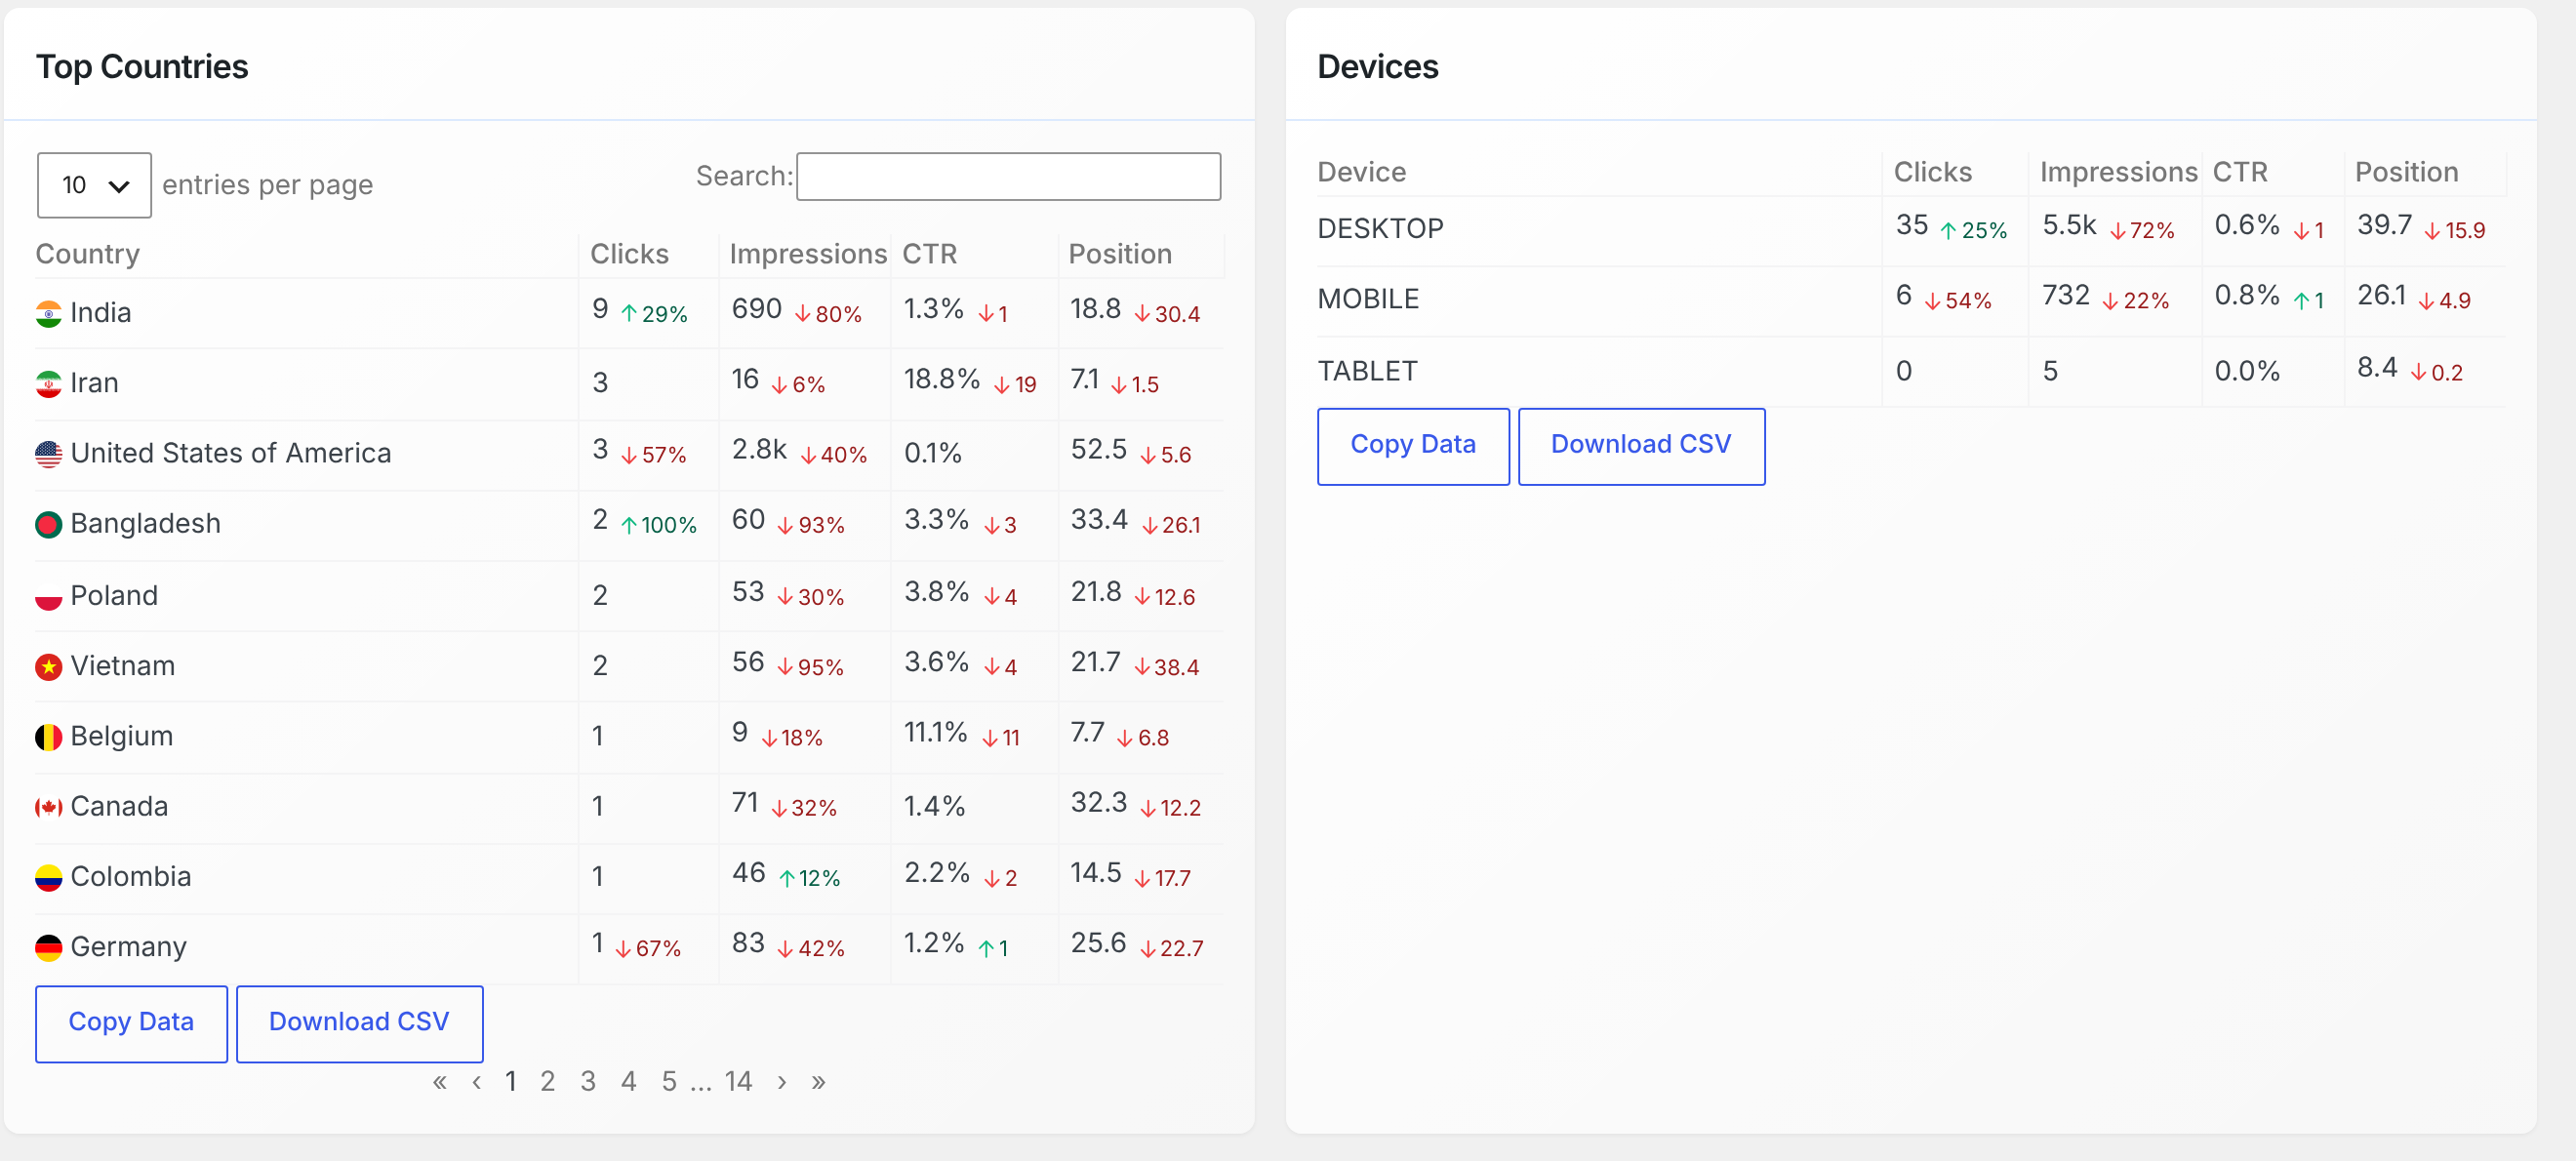Click the DESKTOP device row label

(x=1380, y=229)
